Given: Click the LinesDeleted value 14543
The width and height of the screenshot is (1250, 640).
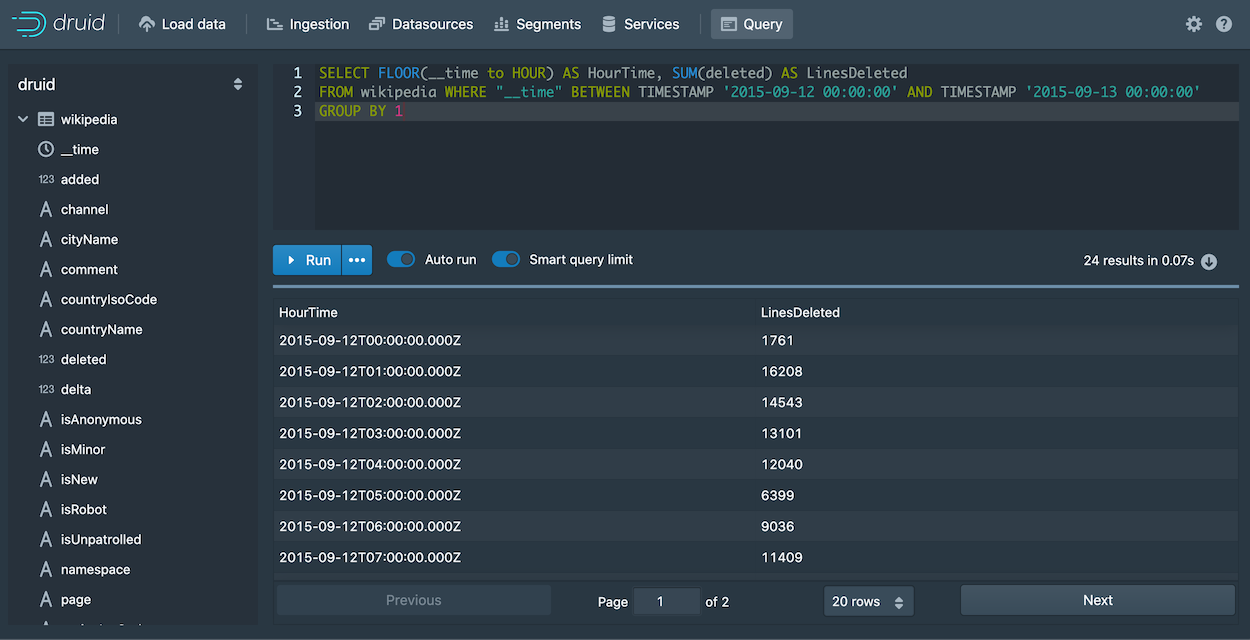Looking at the screenshot, I should 782,402.
